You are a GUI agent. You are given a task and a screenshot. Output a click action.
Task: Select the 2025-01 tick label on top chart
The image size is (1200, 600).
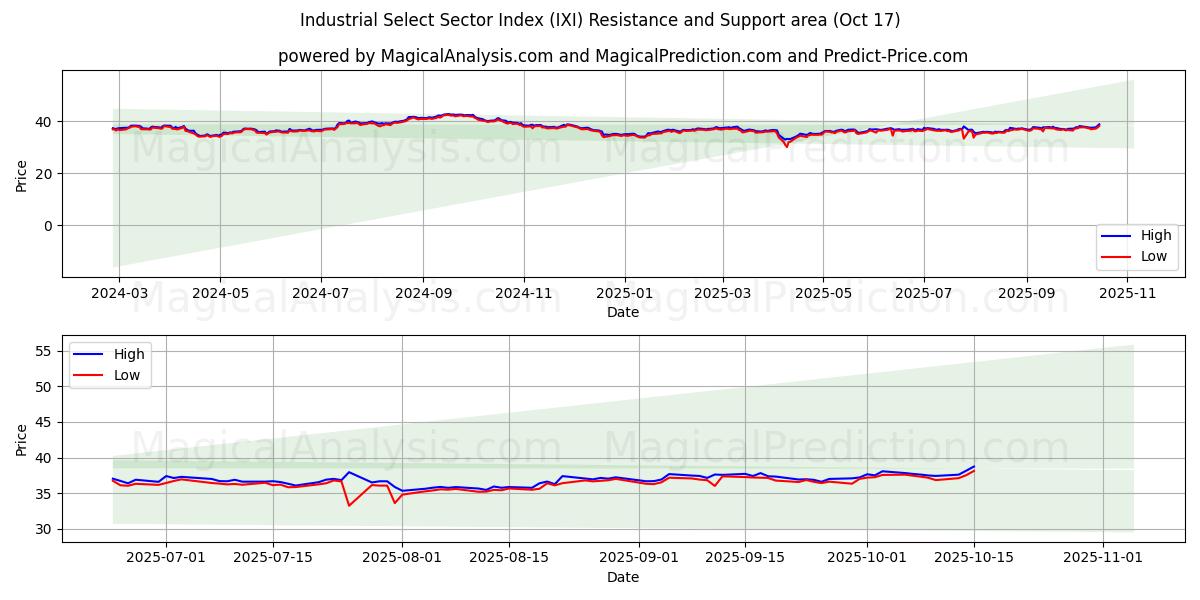pyautogui.click(x=625, y=295)
